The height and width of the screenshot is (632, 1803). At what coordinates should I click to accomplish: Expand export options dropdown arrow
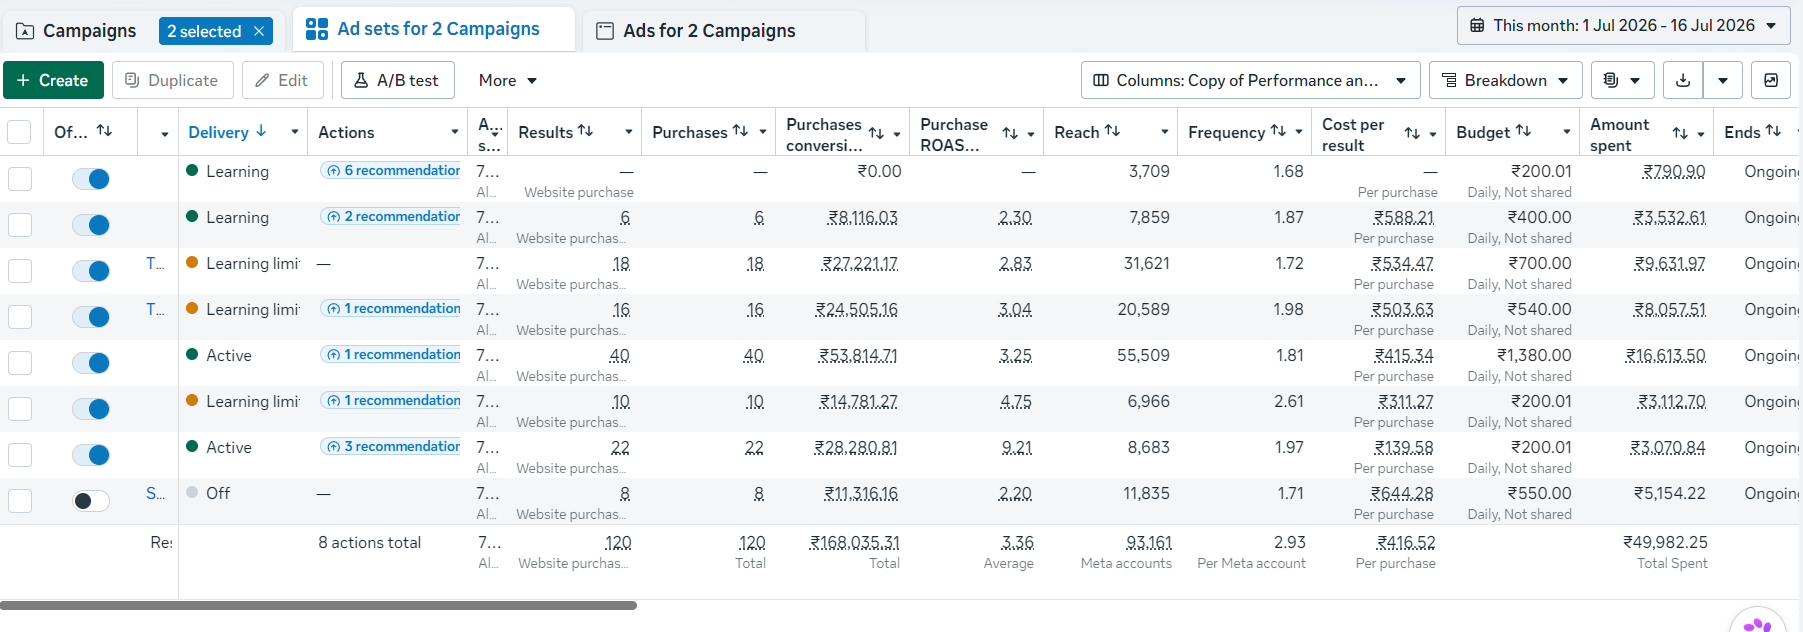(1723, 80)
